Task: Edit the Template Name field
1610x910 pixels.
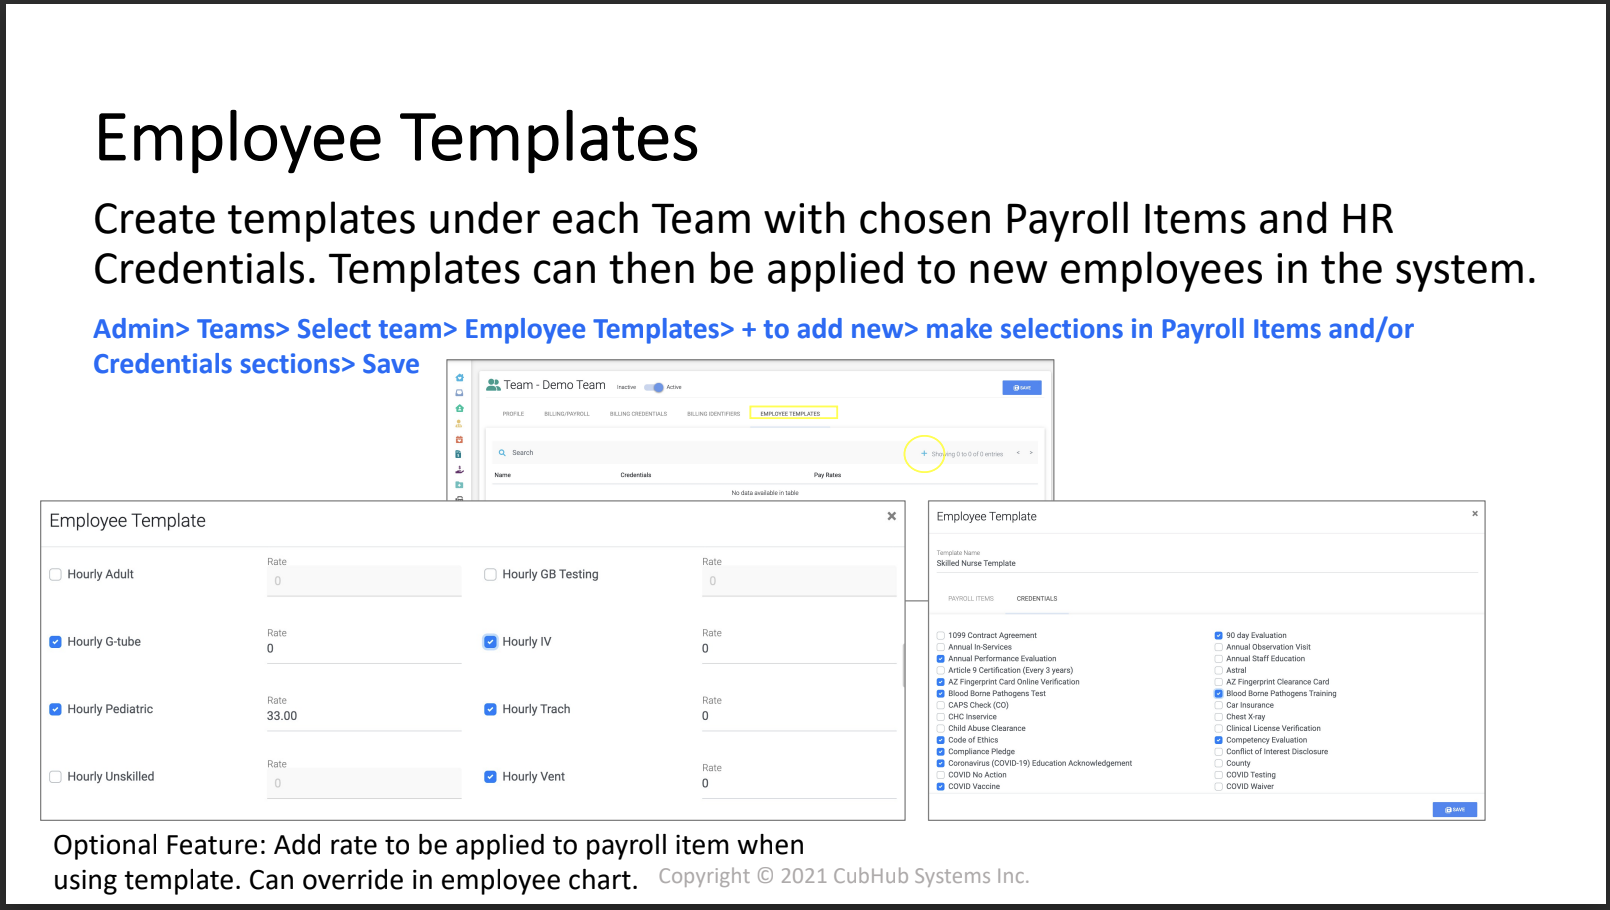Action: (x=1207, y=563)
